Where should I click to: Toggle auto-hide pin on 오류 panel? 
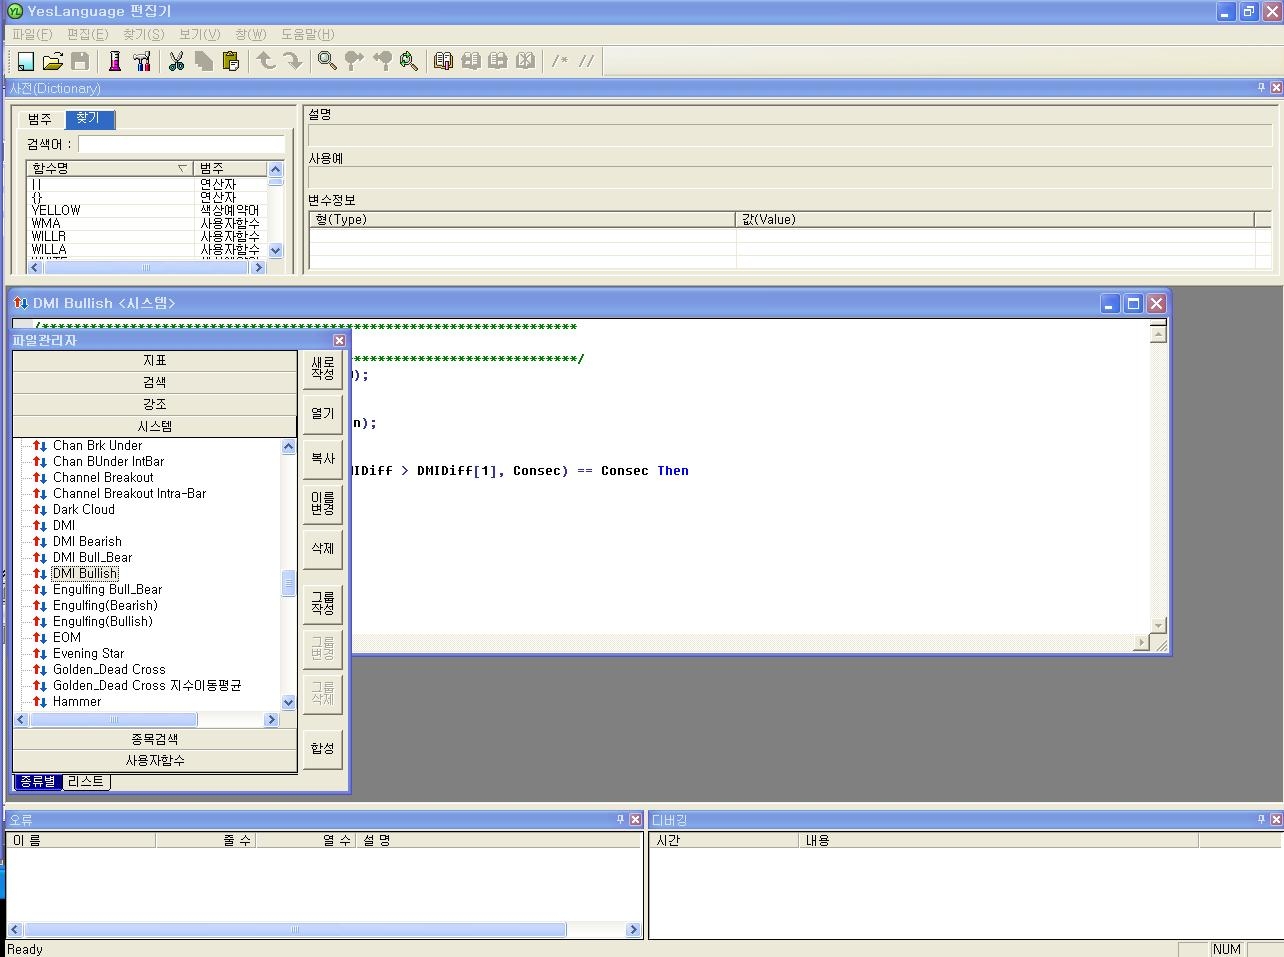pyautogui.click(x=620, y=820)
